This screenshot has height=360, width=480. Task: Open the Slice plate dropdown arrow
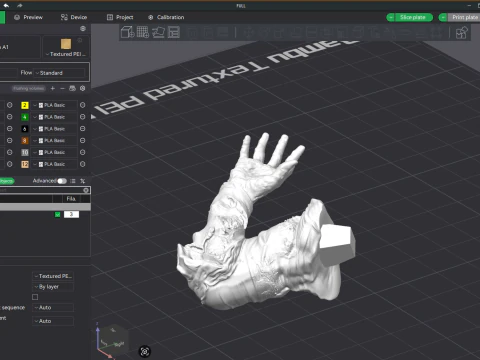coord(391,17)
